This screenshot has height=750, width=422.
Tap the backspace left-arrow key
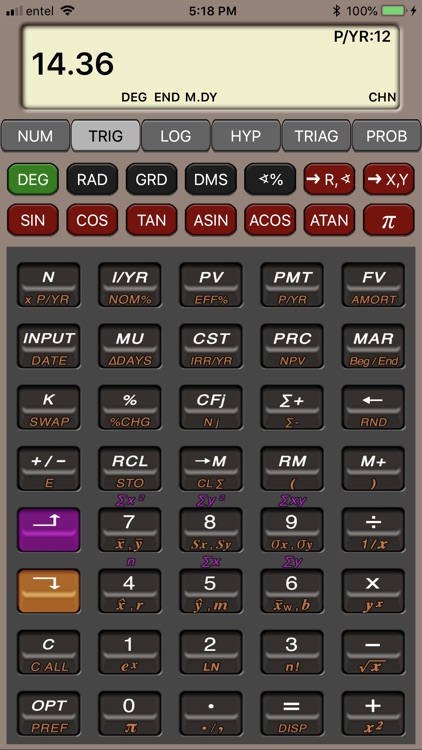[373, 407]
